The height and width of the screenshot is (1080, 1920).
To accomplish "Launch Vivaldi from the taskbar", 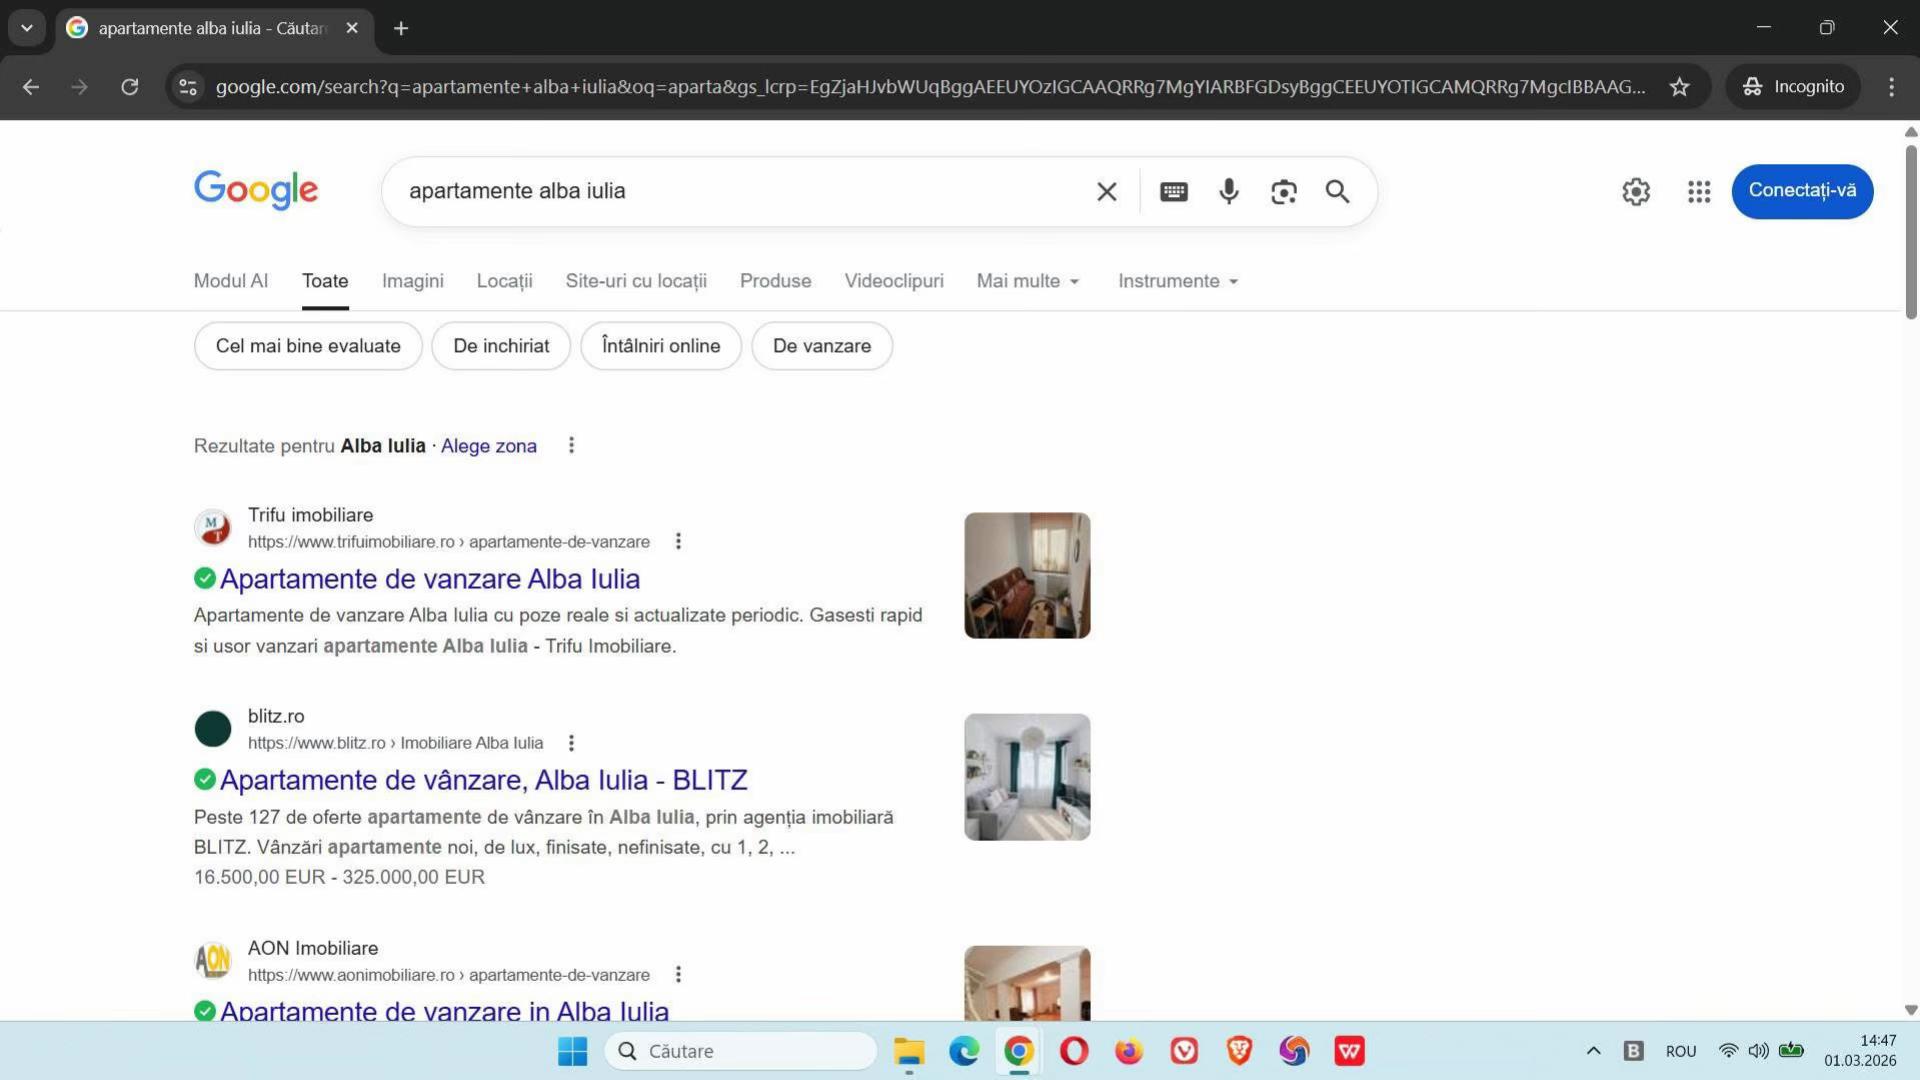I will (1184, 1051).
